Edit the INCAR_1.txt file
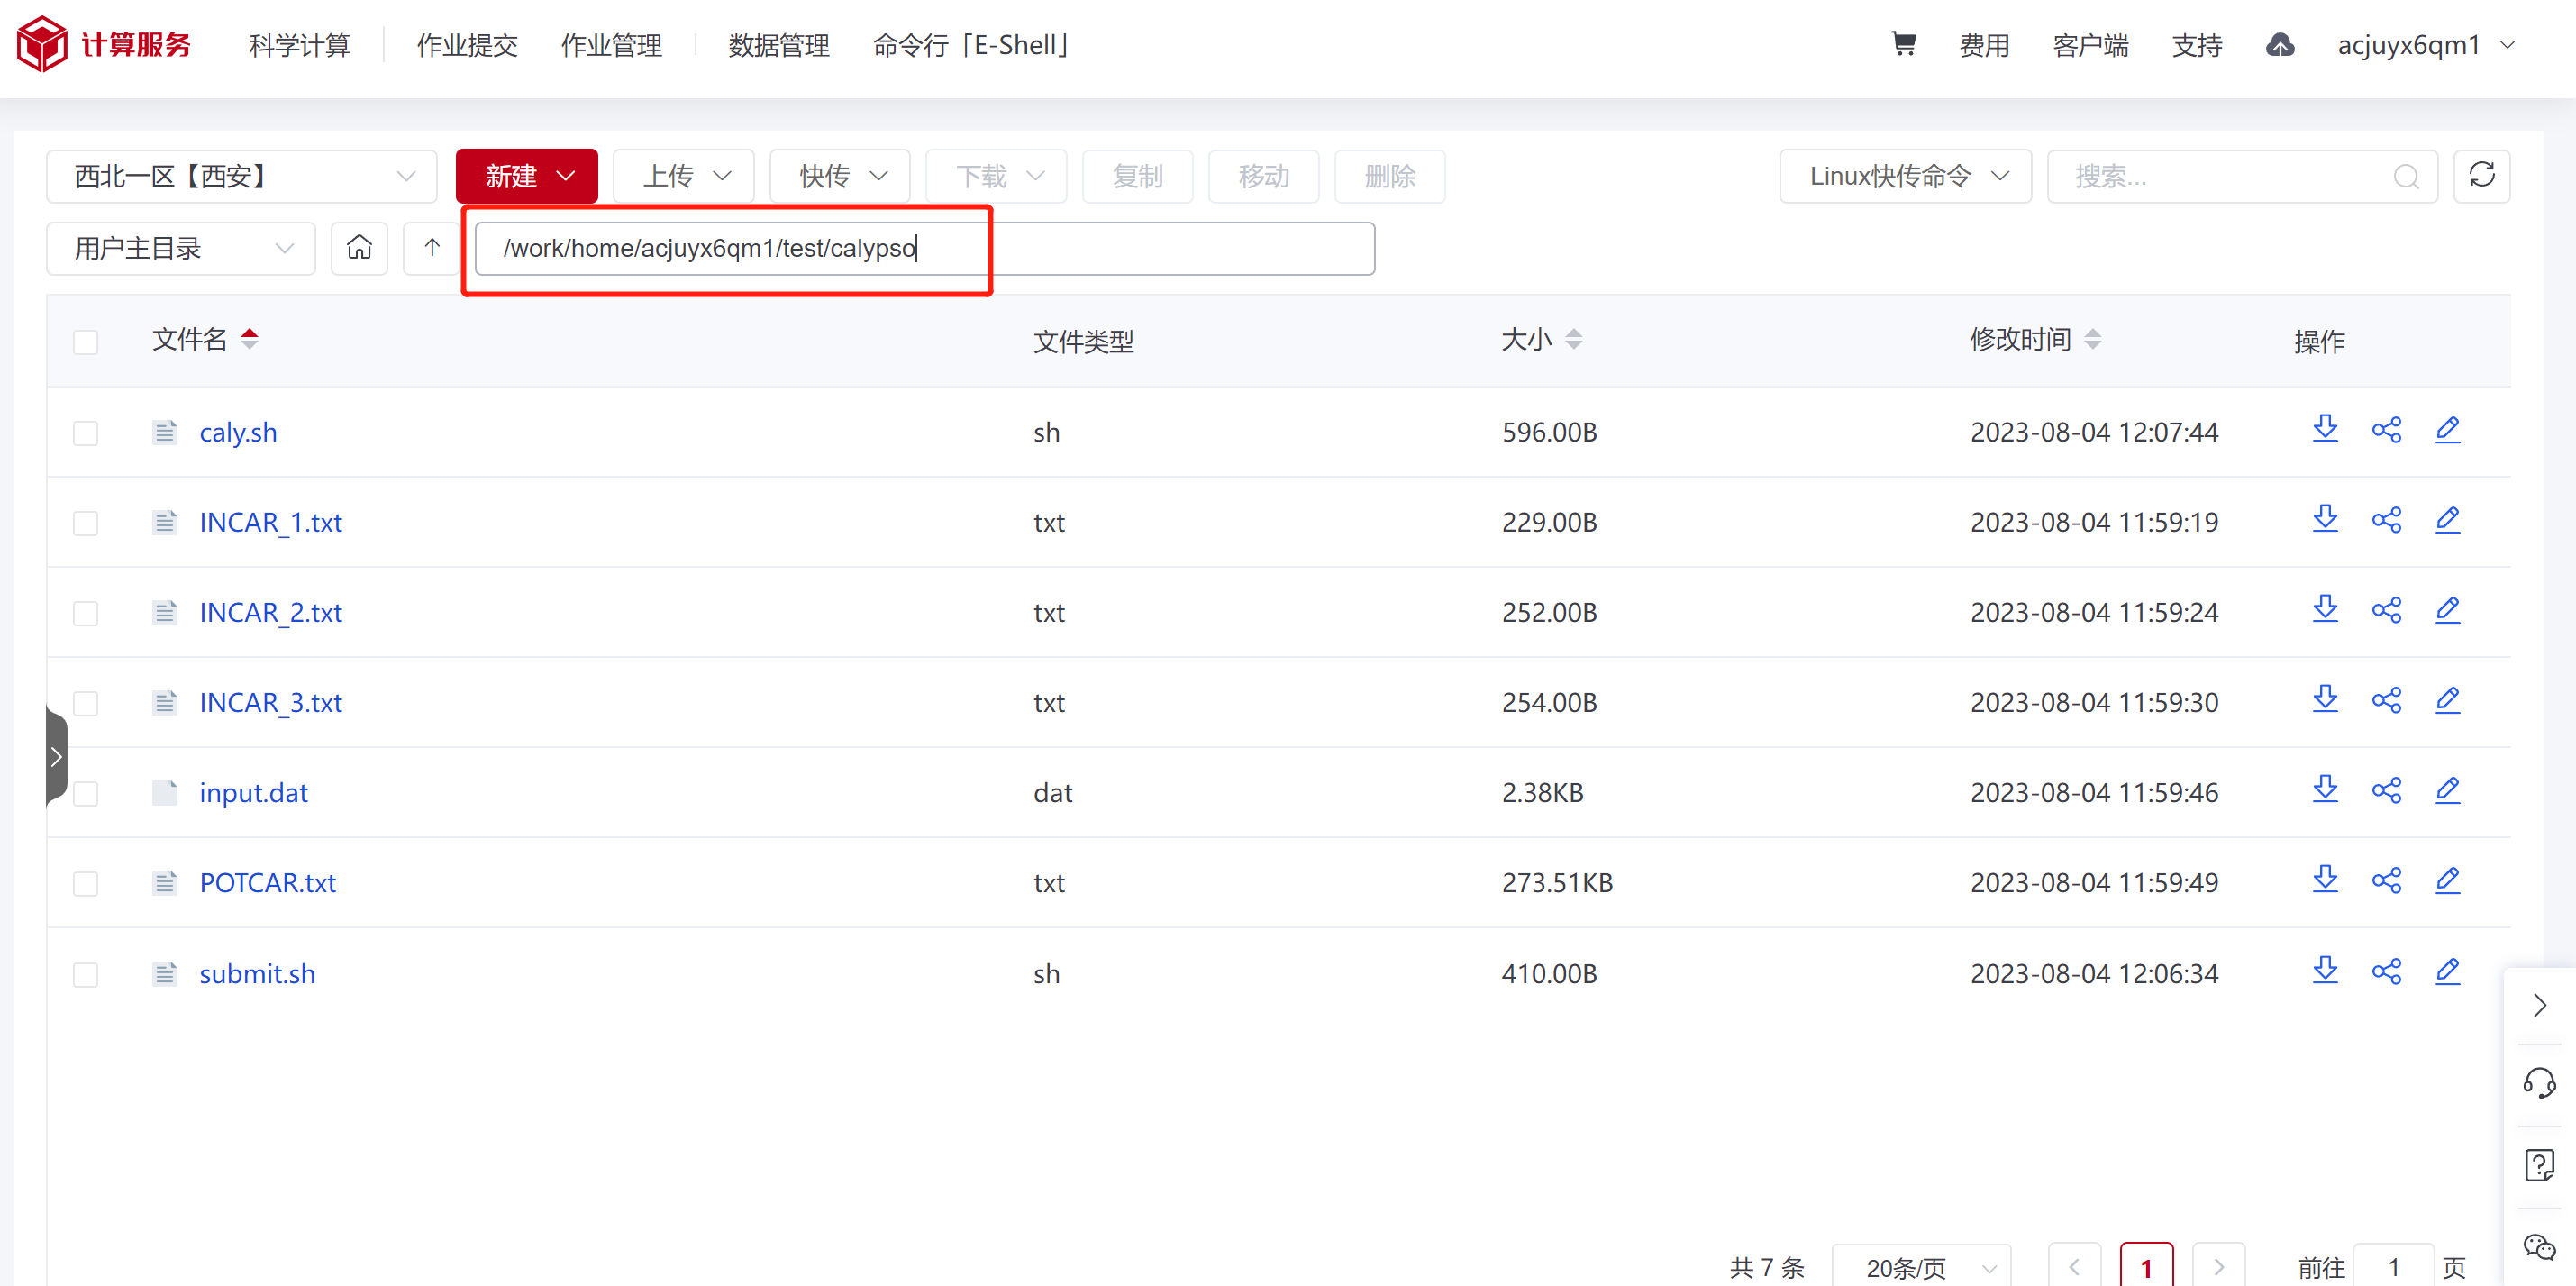 (2447, 520)
